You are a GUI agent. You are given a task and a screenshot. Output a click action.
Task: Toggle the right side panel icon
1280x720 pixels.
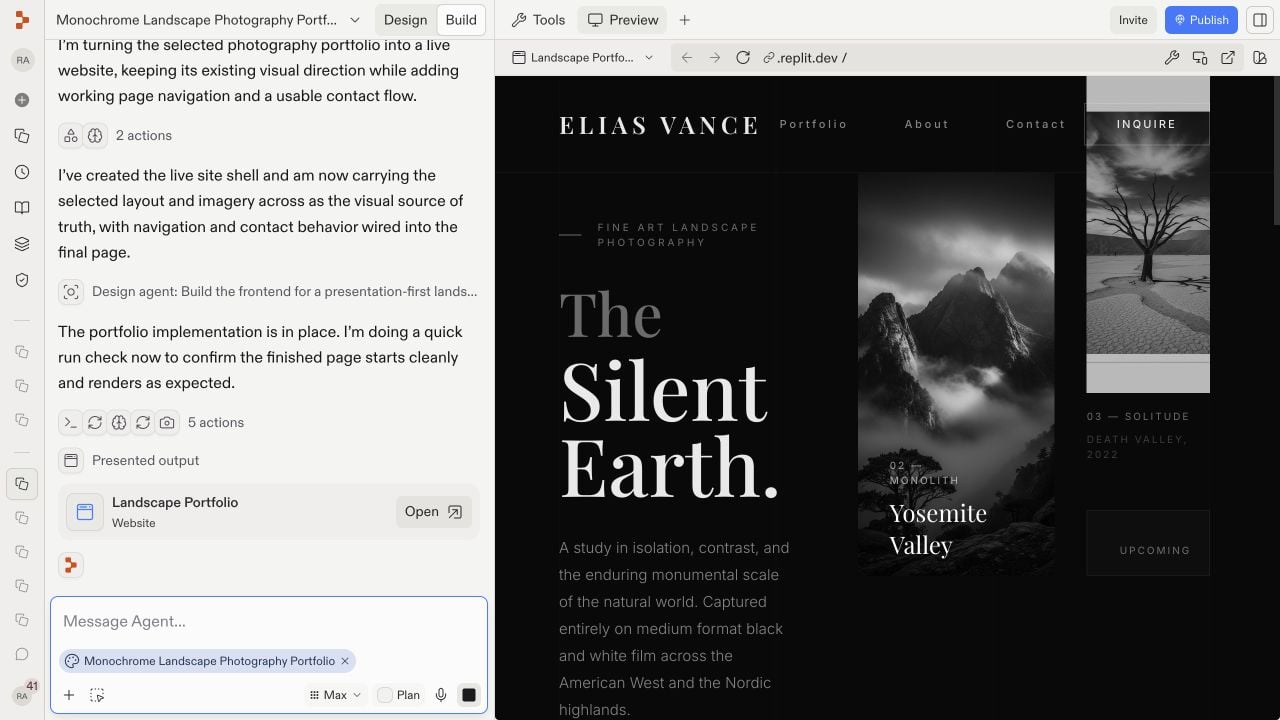(1259, 20)
